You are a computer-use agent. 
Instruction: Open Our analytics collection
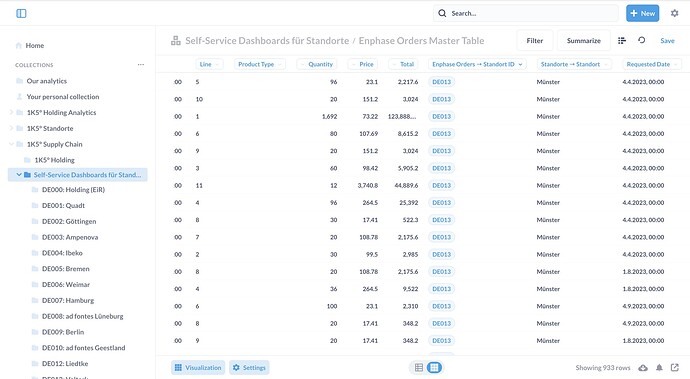(x=47, y=81)
